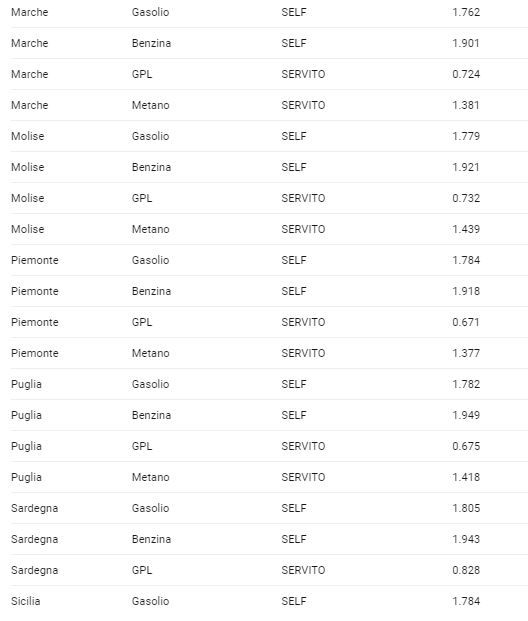Select the Sicilia Gasolio price 1.784
This screenshot has width=528, height=621.
tap(466, 601)
